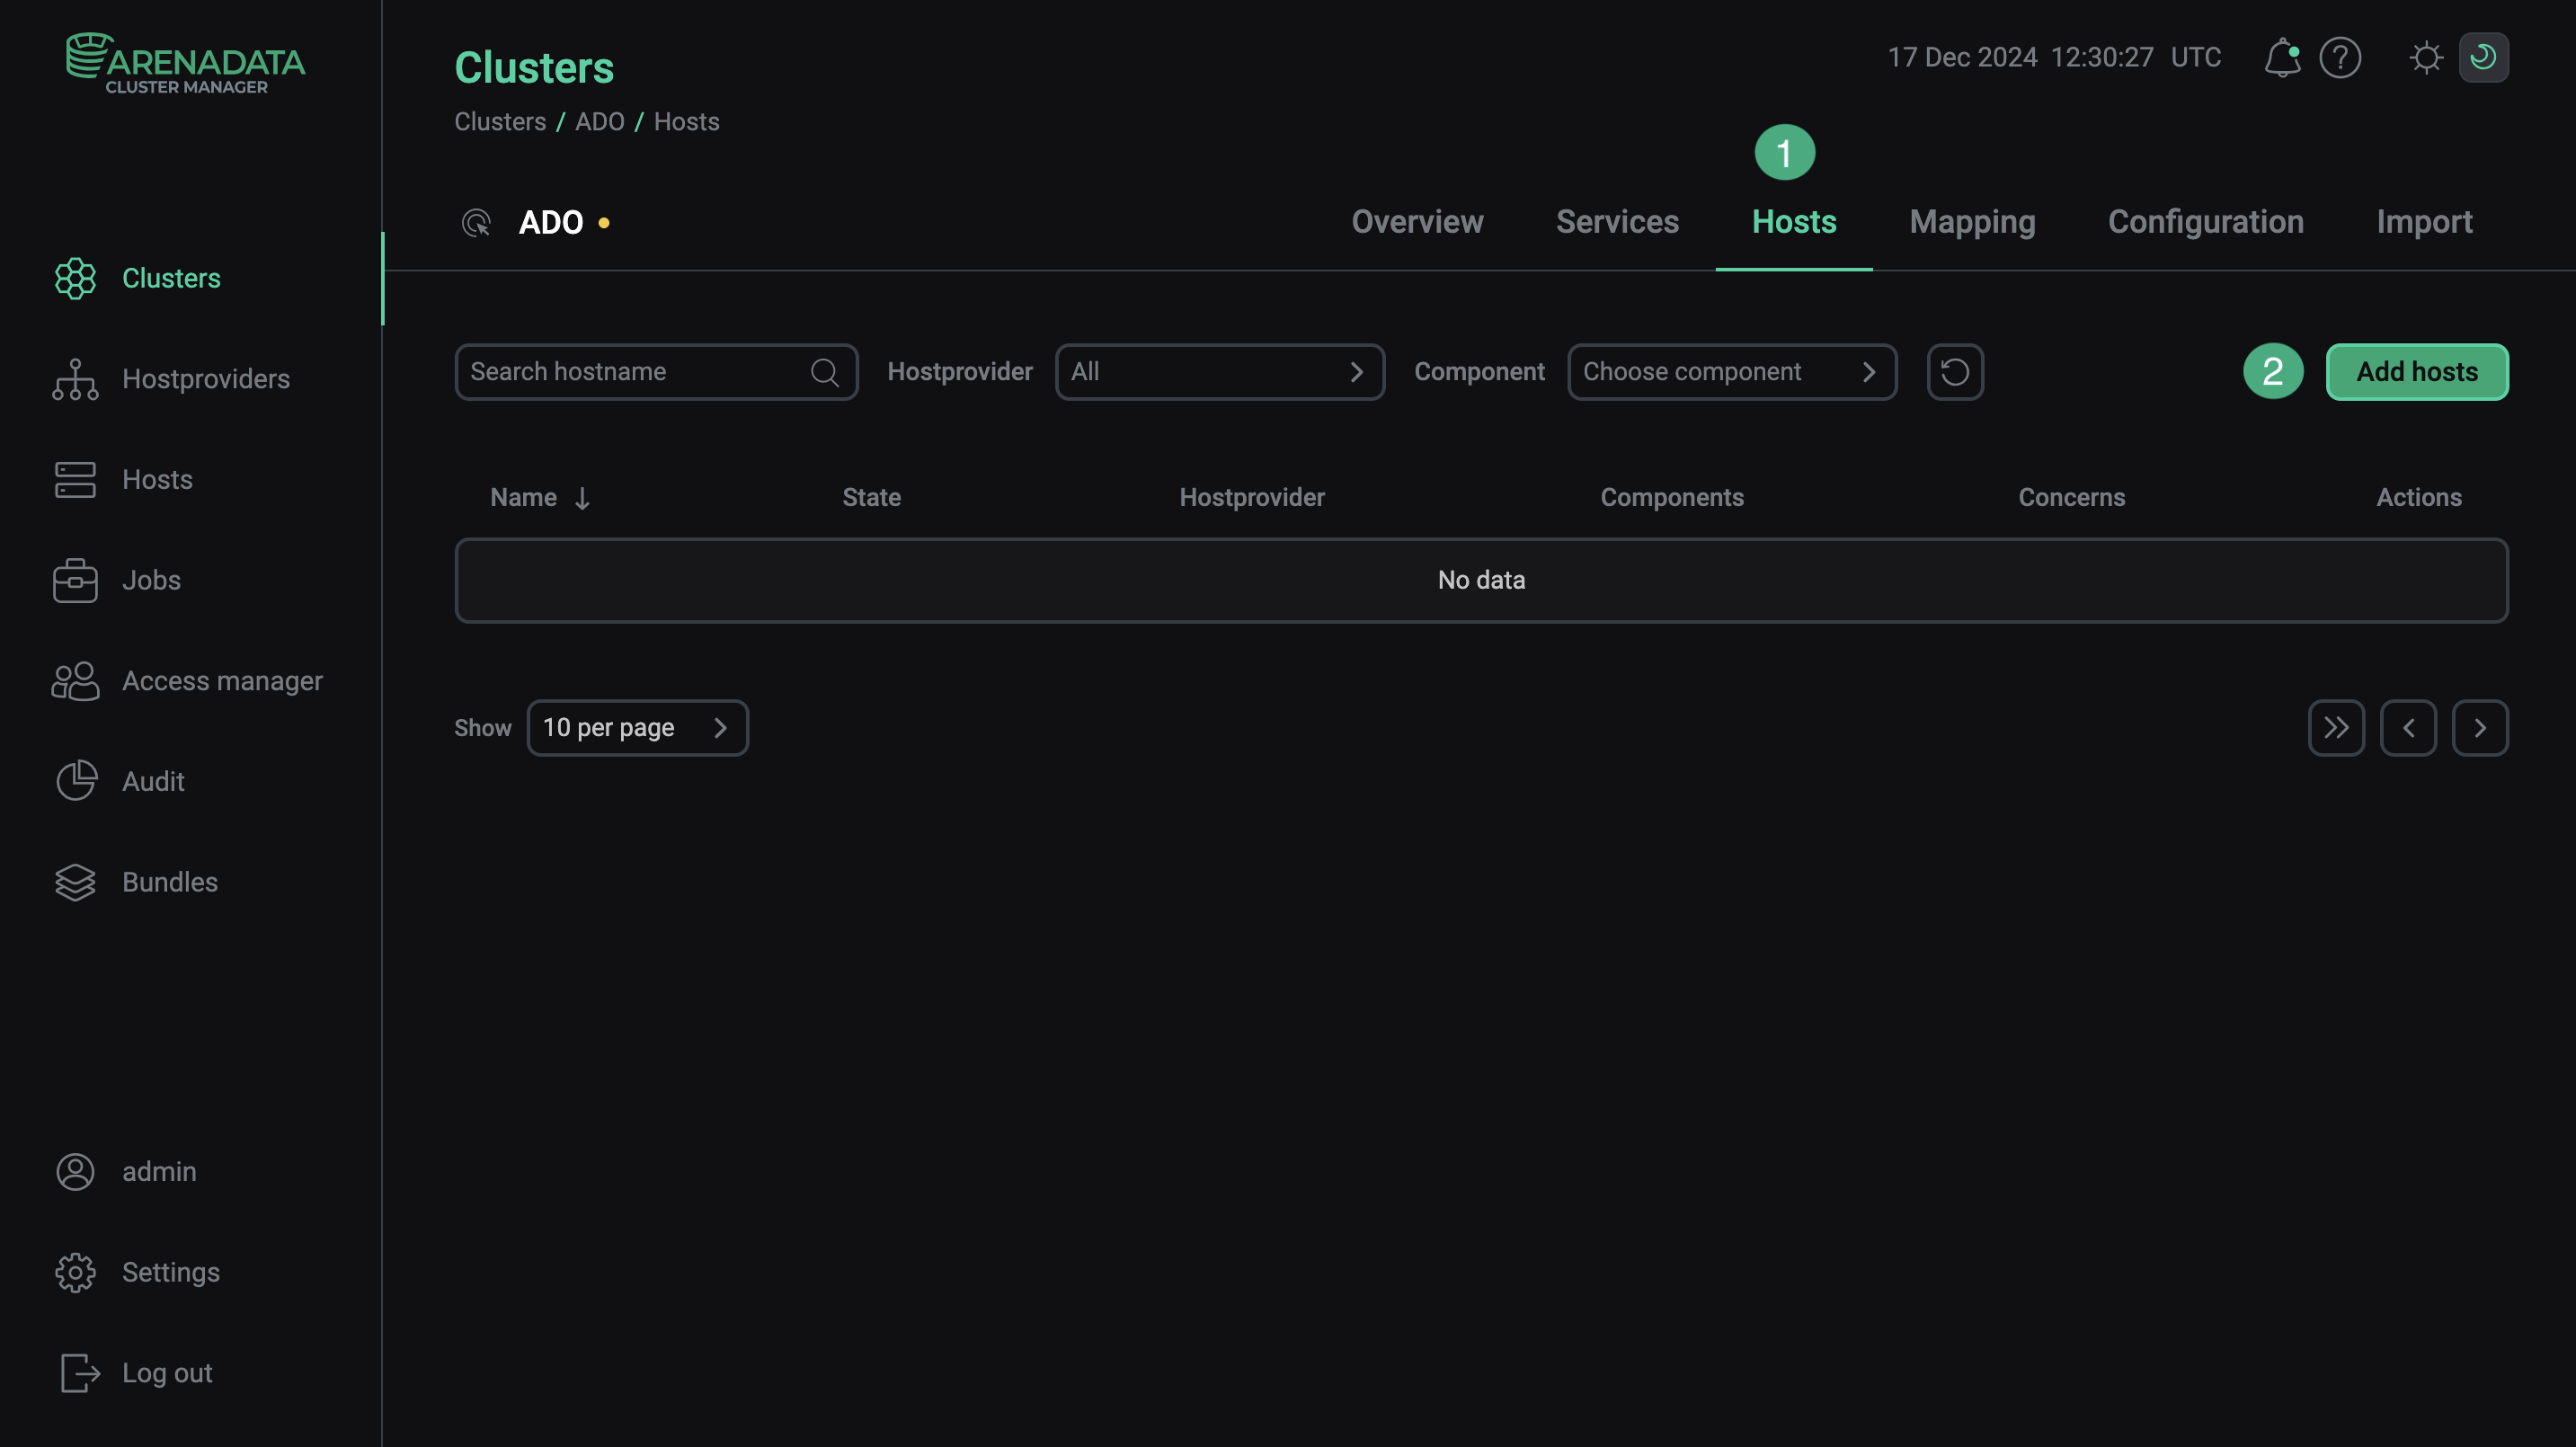Viewport: 2576px width, 1447px height.
Task: Open the Hostprovider filter dropdown
Action: 1218,371
